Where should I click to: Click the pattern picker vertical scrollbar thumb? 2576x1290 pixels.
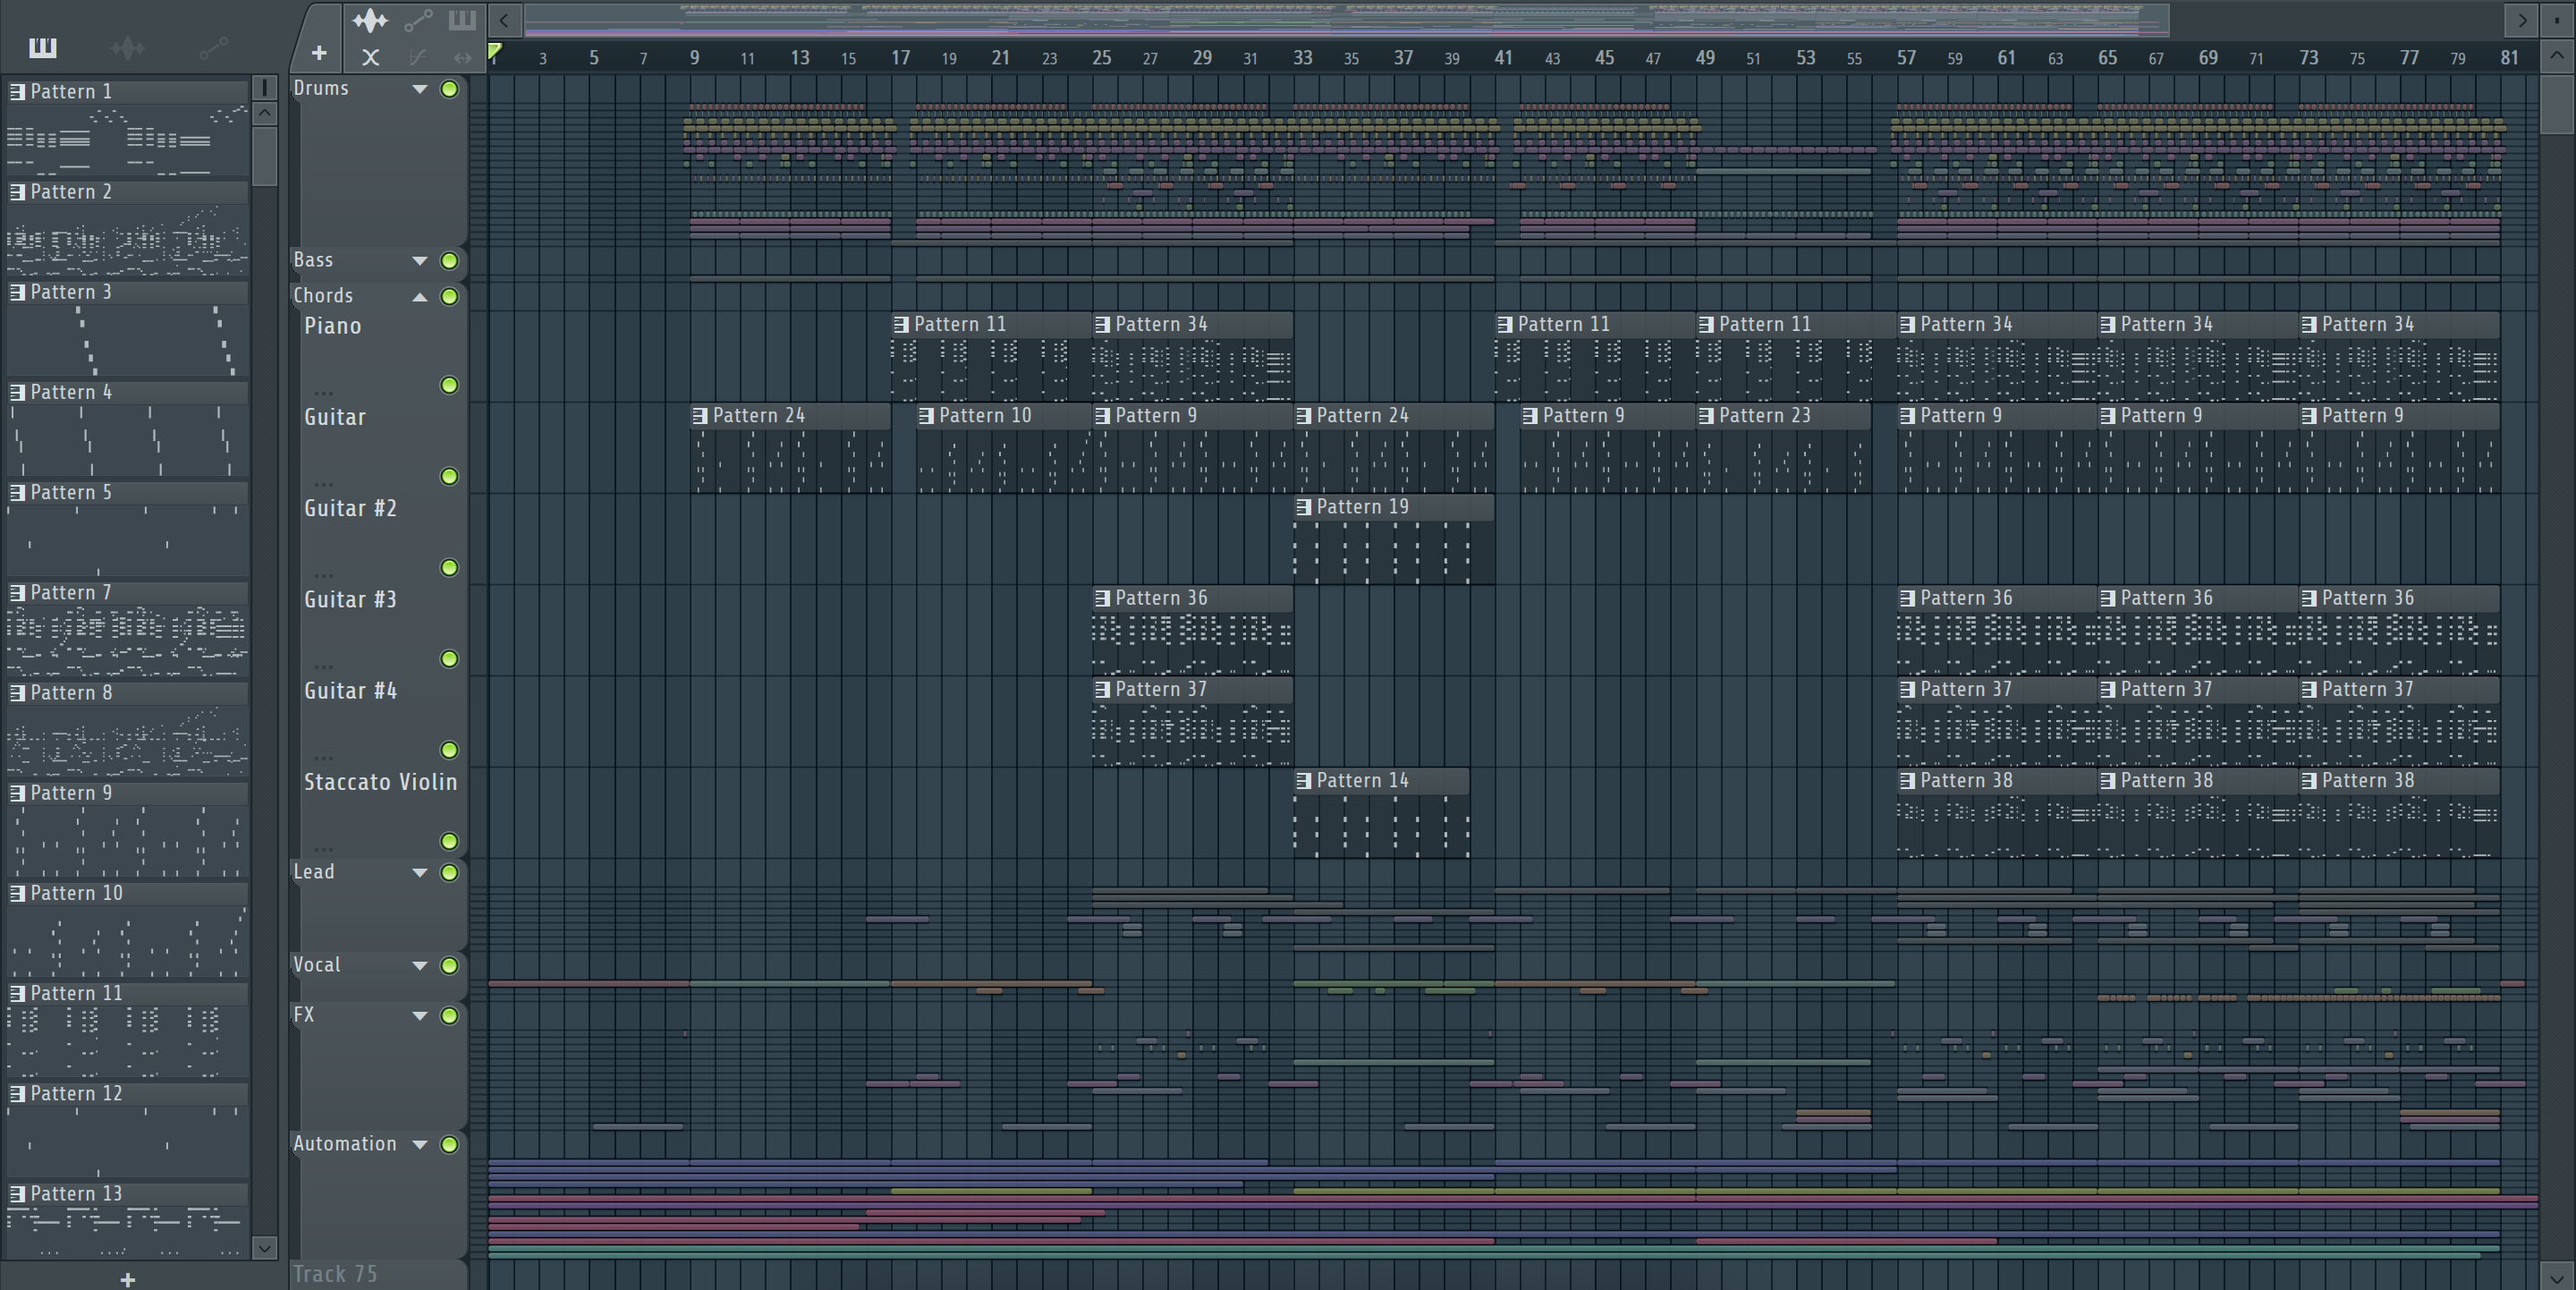[265, 155]
